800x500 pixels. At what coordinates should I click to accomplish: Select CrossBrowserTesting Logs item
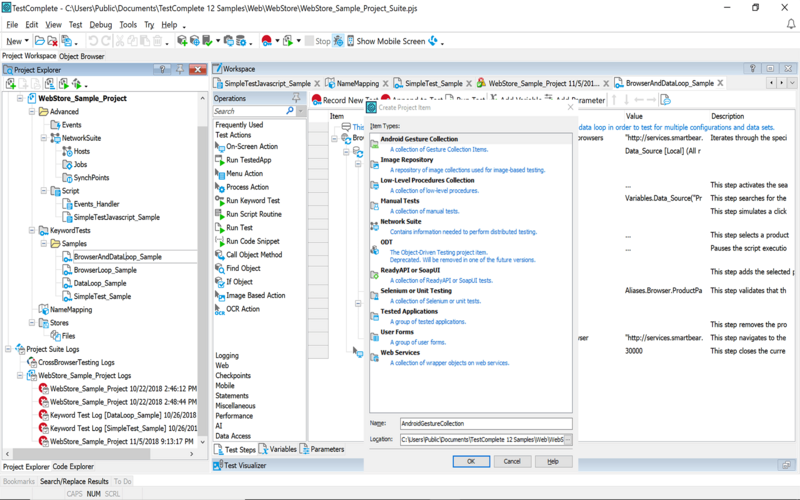coord(76,362)
